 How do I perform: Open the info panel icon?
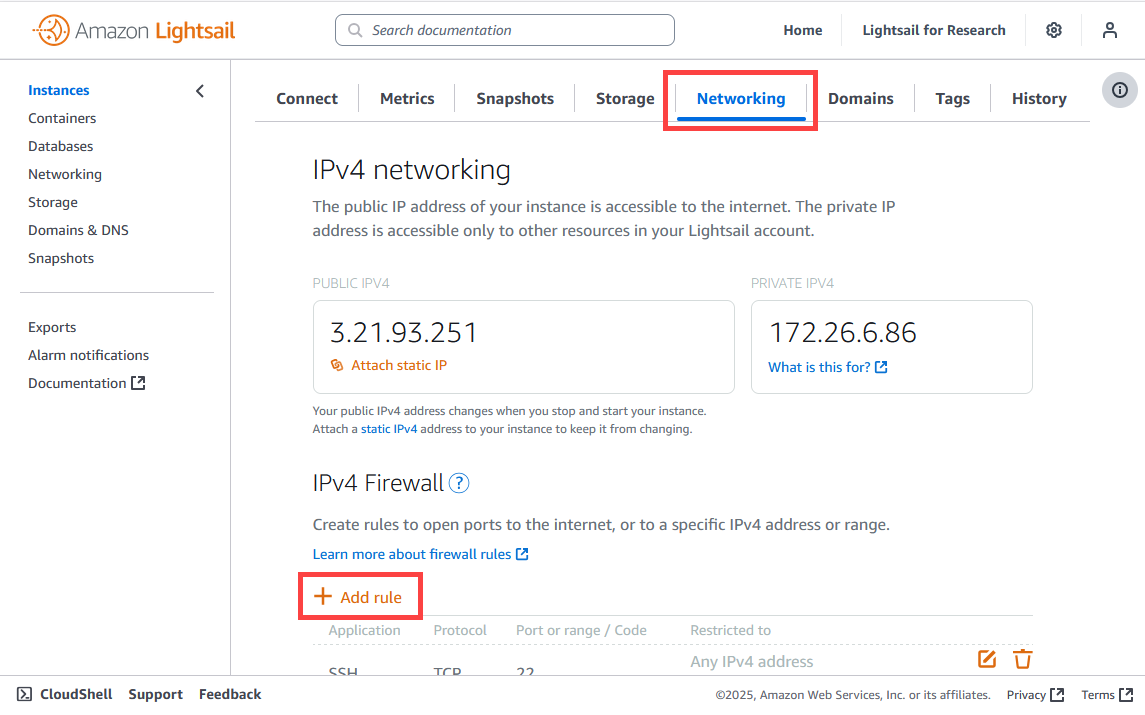[x=1119, y=90]
